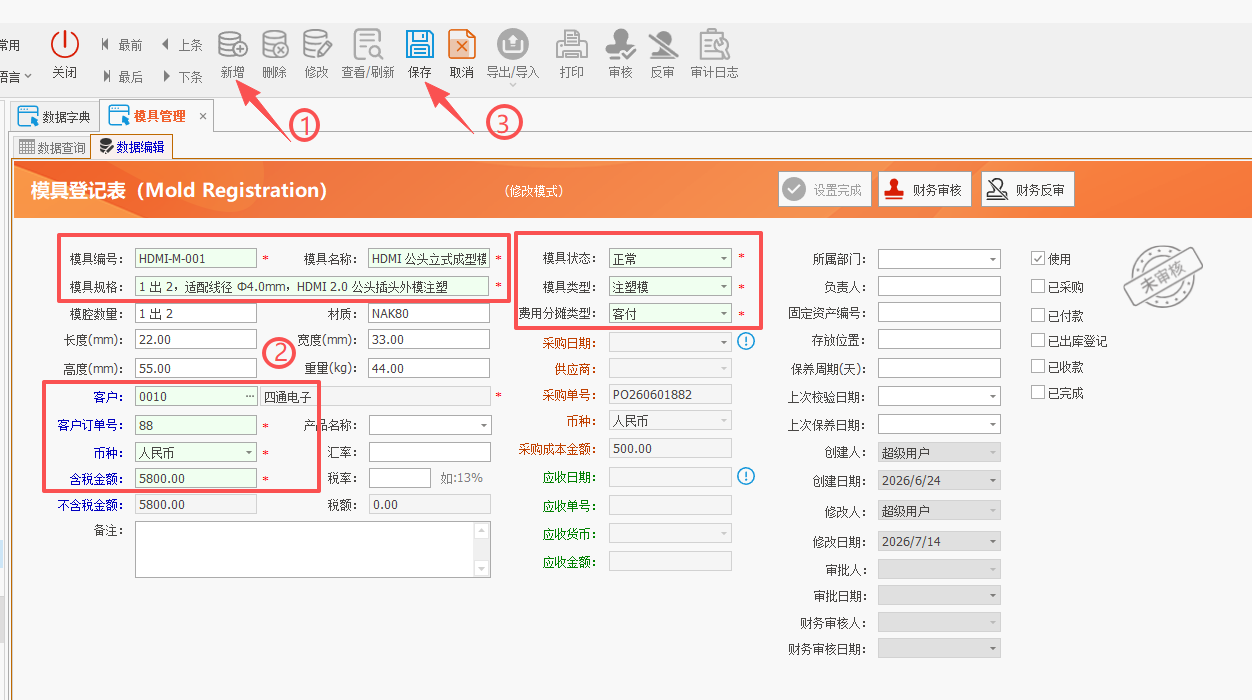Open the 模具状态 dropdown
The width and height of the screenshot is (1252, 700).
(723, 259)
